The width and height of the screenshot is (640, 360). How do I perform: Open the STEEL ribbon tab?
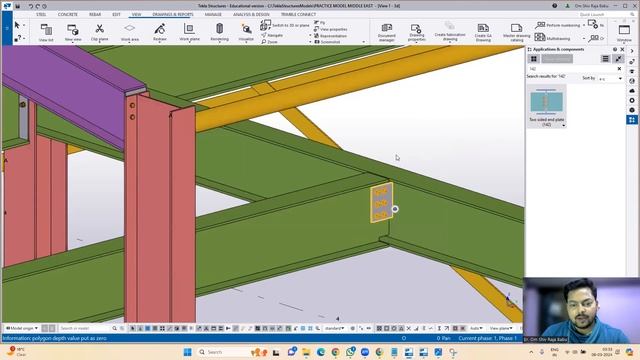41,14
